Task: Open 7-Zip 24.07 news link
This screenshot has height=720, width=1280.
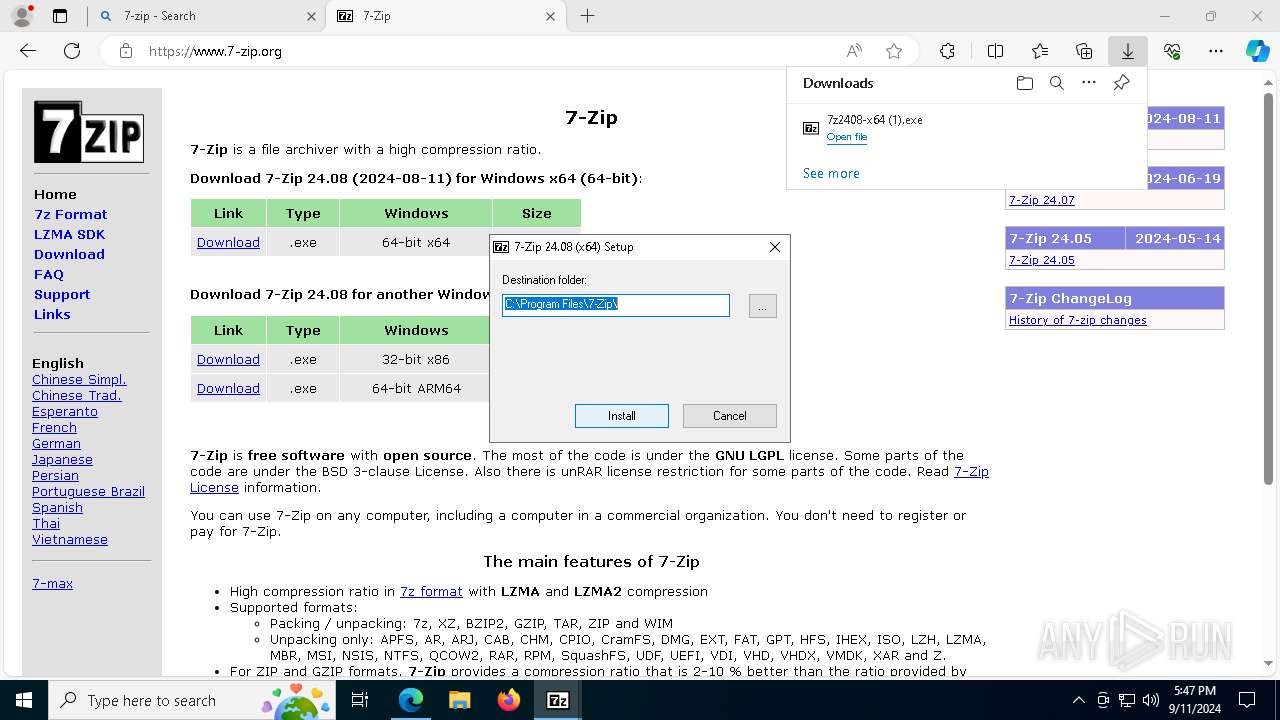Action: pos(1042,200)
